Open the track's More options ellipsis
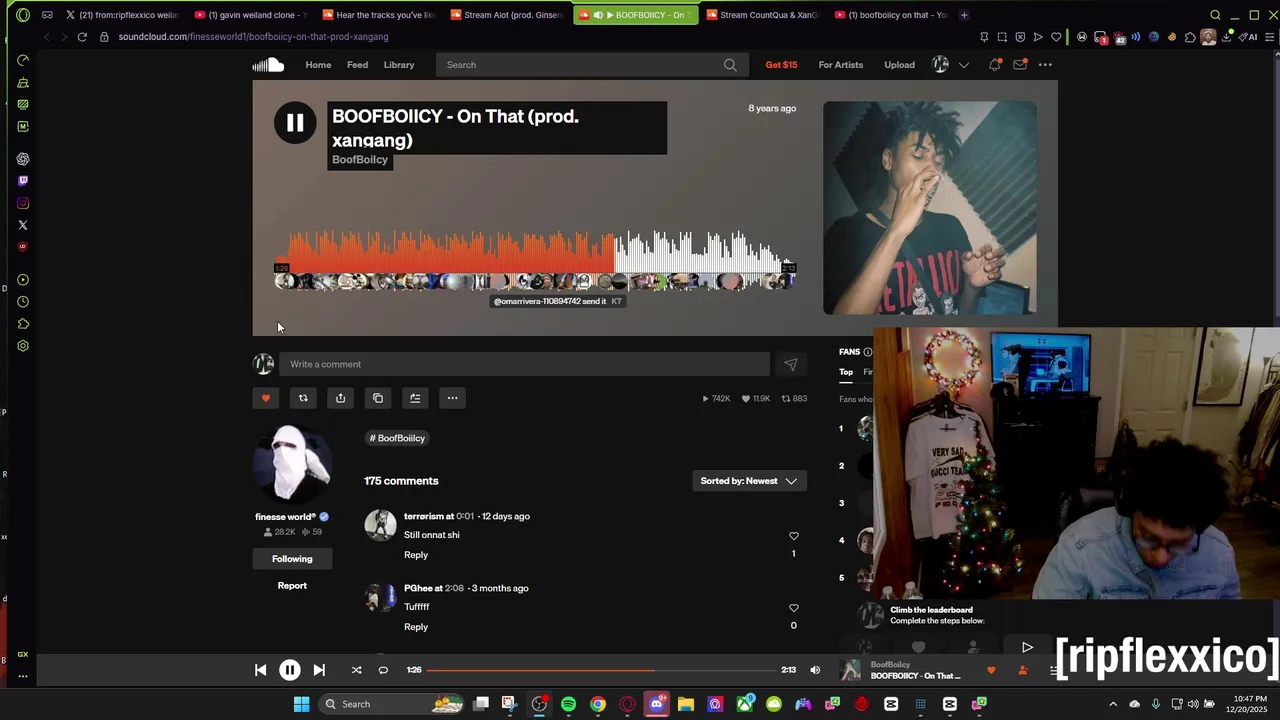This screenshot has height=720, width=1280. point(452,398)
